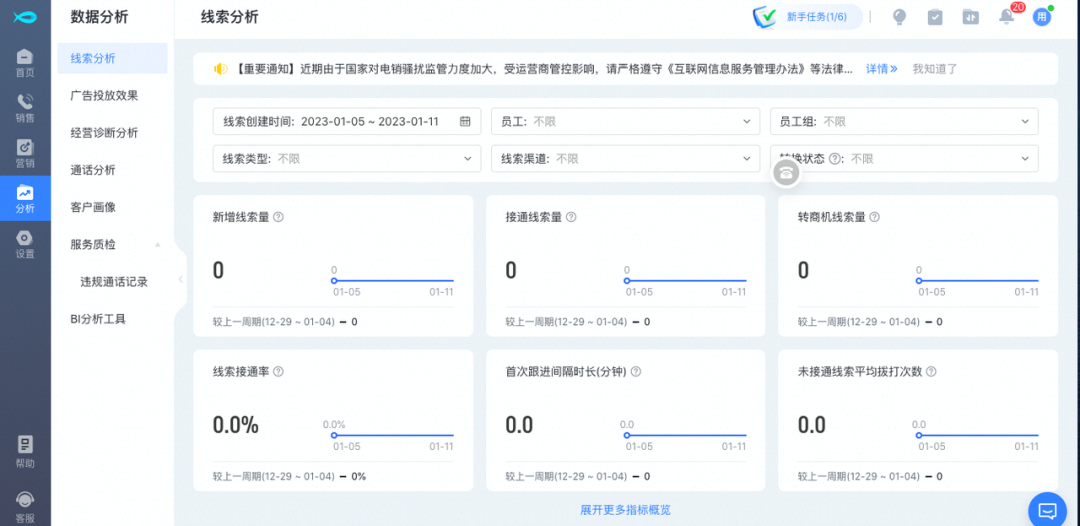Dismiss notice with 我知道了
The height and width of the screenshot is (526, 1080).
pyautogui.click(x=935, y=69)
